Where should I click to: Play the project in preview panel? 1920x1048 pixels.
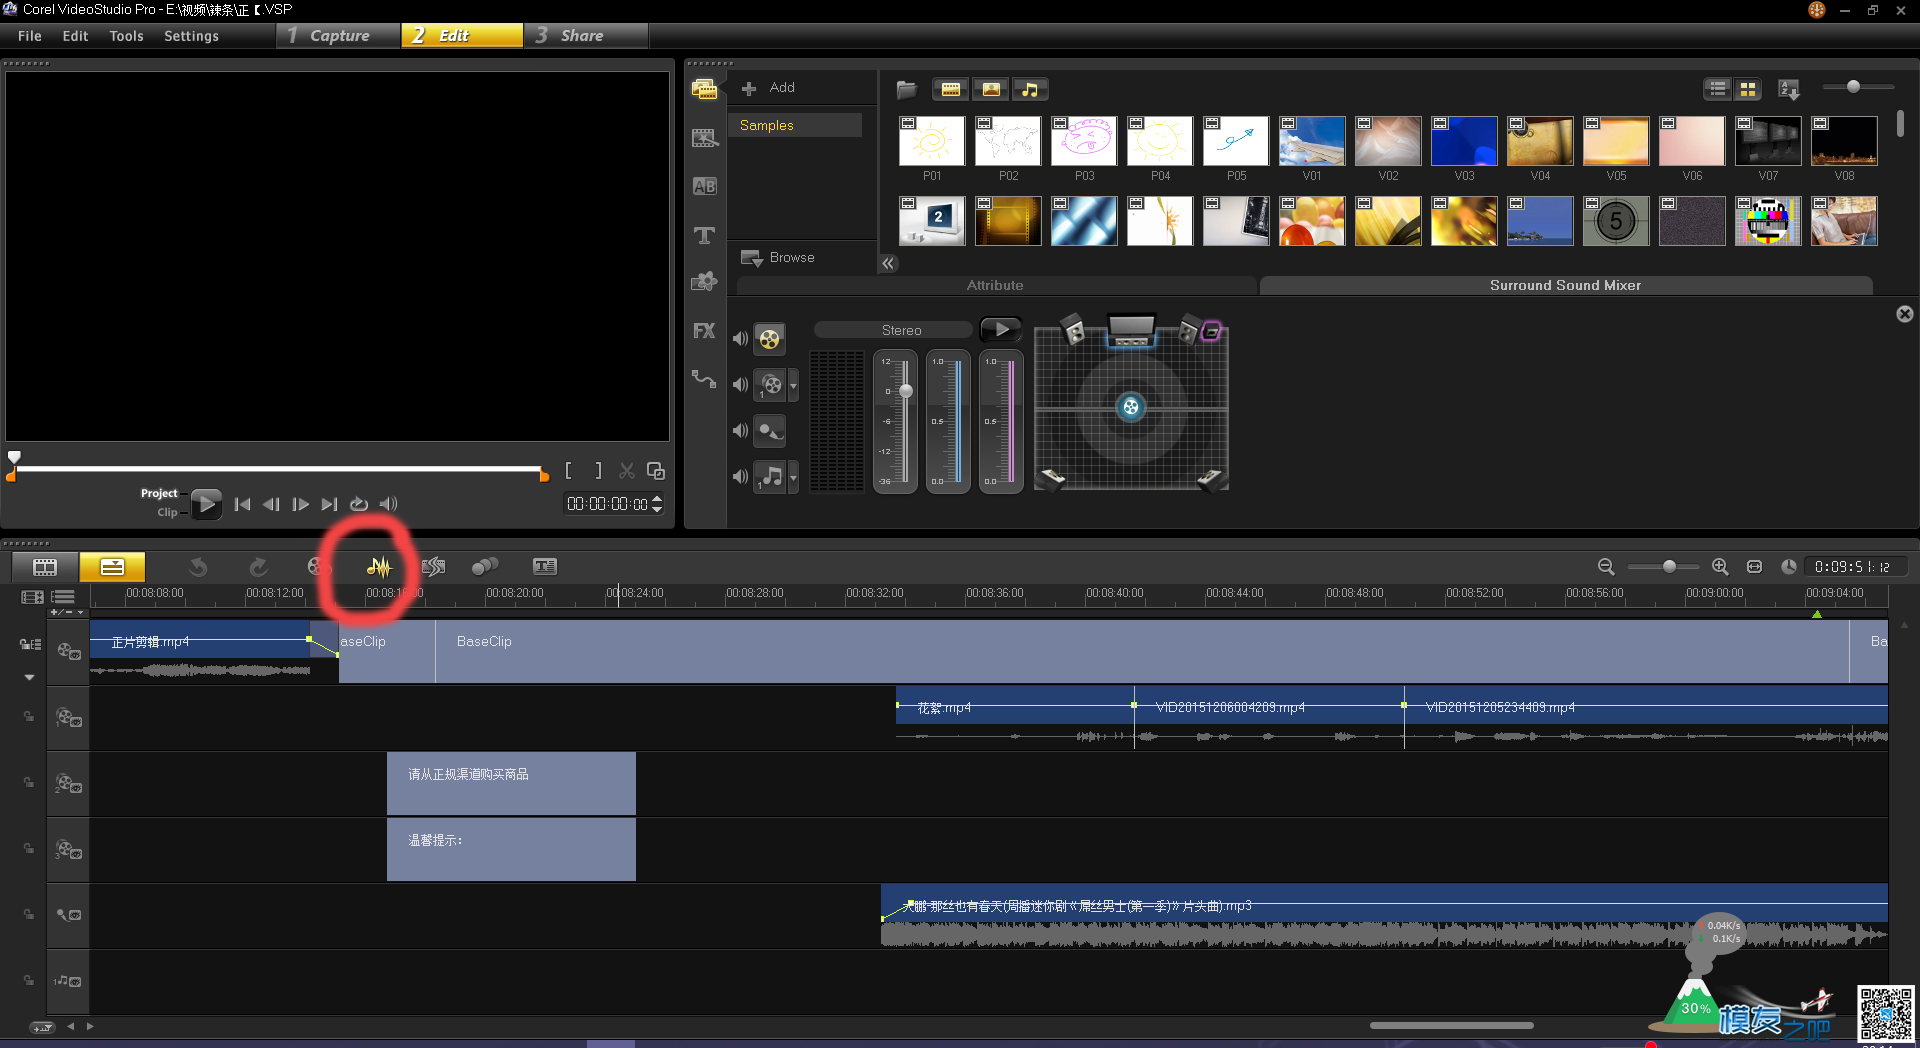pos(206,504)
